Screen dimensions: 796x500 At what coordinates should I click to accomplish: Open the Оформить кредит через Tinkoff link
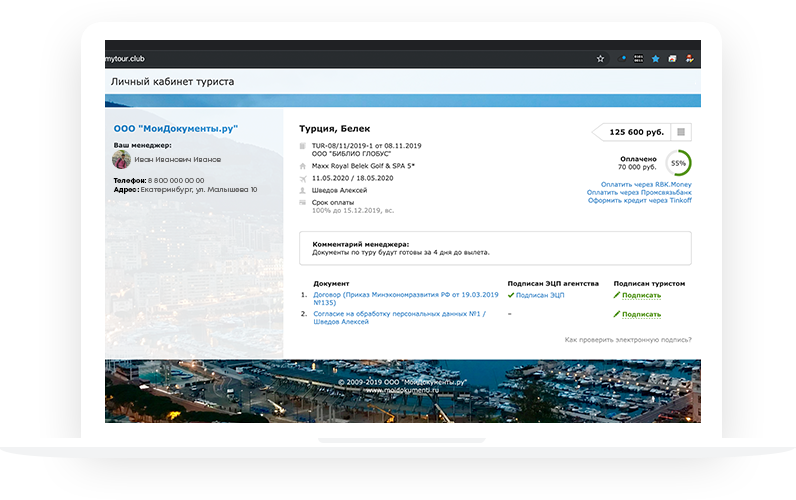click(x=640, y=201)
